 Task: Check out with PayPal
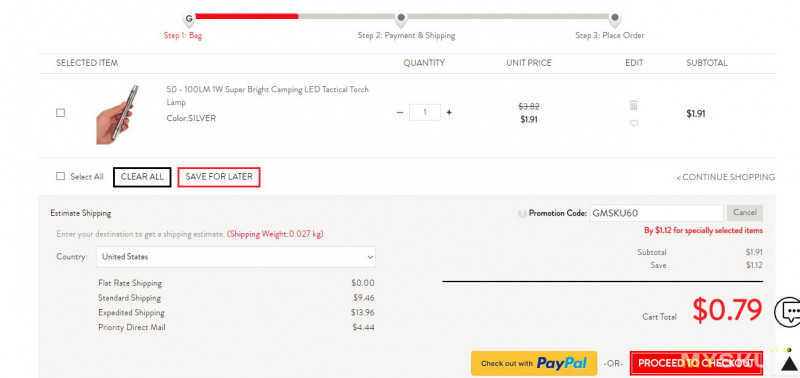click(x=534, y=363)
